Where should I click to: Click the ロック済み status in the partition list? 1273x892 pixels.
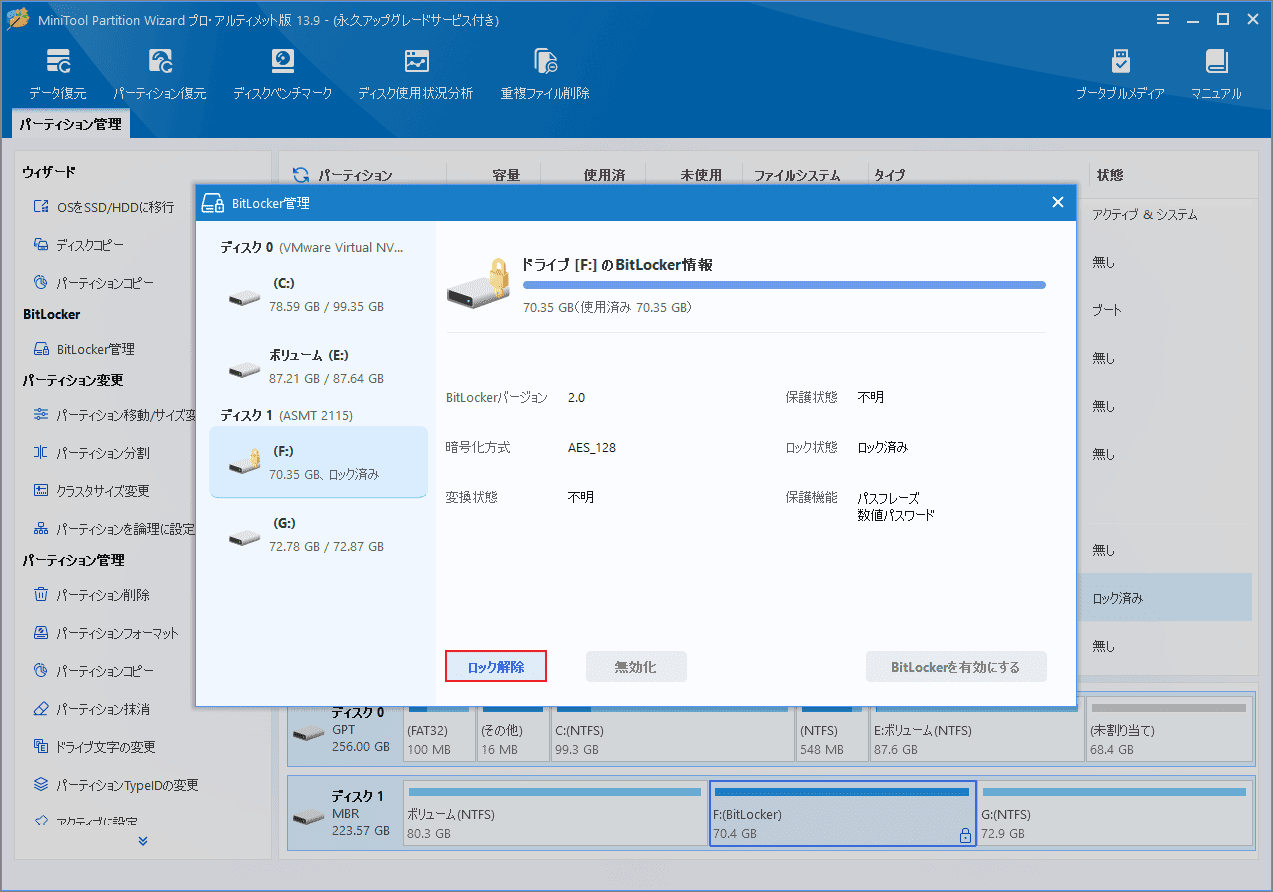click(x=1118, y=598)
